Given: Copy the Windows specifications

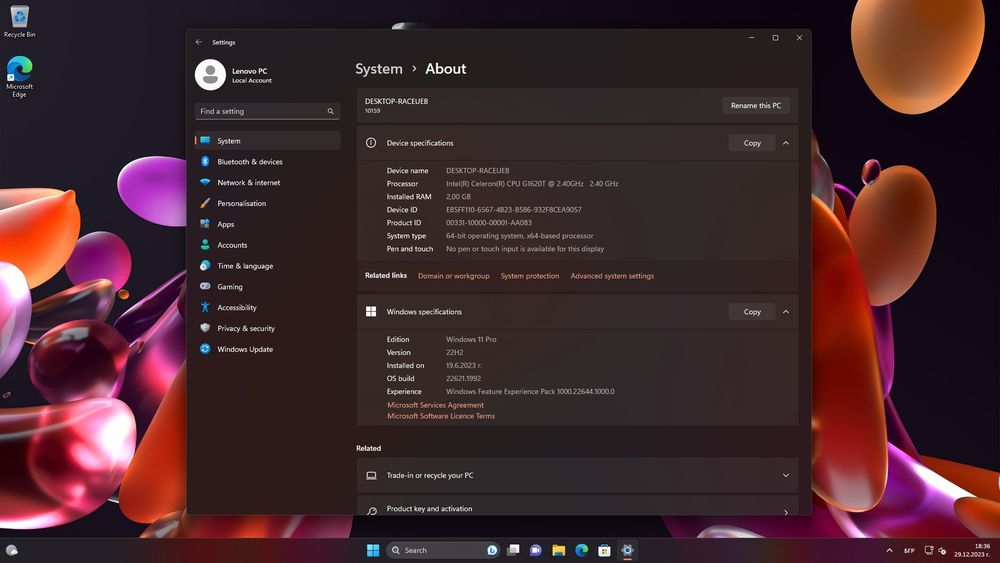Looking at the screenshot, I should pos(752,312).
